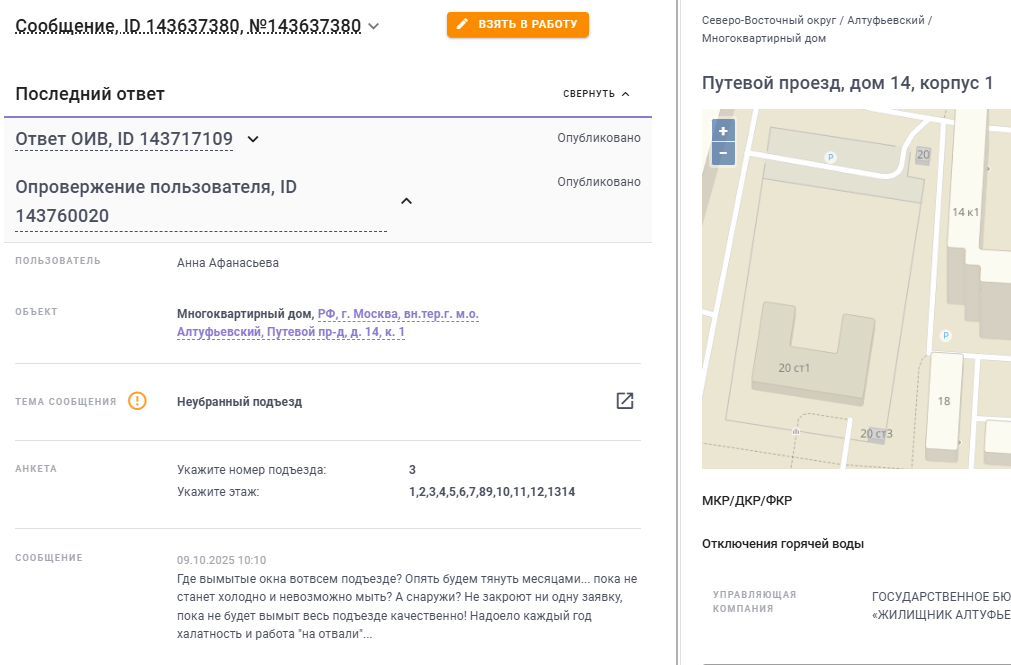Open the message ID header dropdown chevron
The width and height of the screenshot is (1011, 665).
(374, 27)
